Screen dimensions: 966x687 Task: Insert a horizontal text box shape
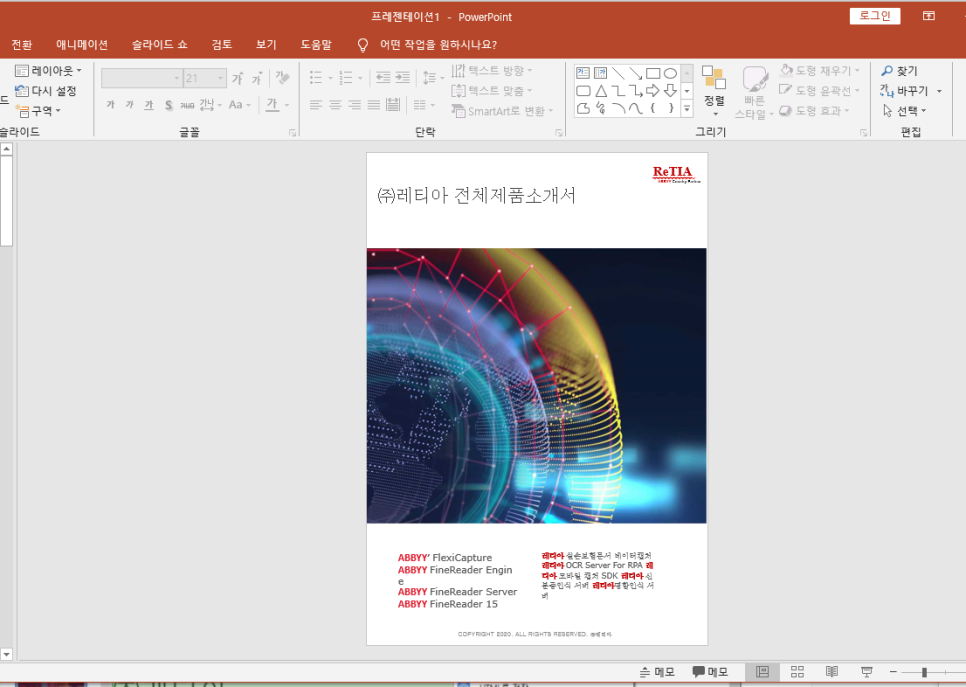click(x=583, y=73)
